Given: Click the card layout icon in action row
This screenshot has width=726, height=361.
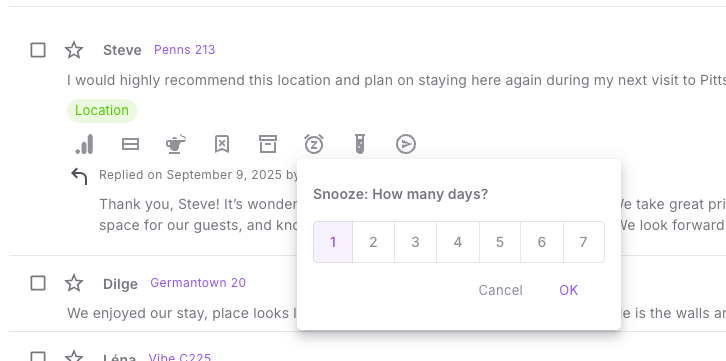Looking at the screenshot, I should pyautogui.click(x=130, y=144).
